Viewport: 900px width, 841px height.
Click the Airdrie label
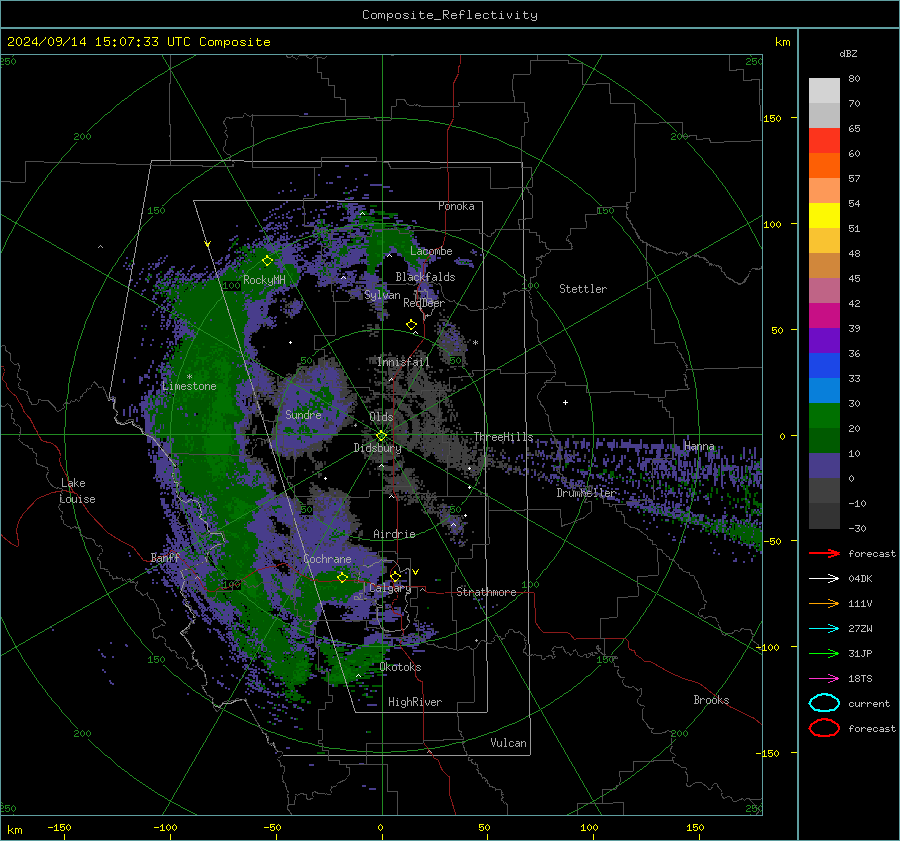(394, 534)
